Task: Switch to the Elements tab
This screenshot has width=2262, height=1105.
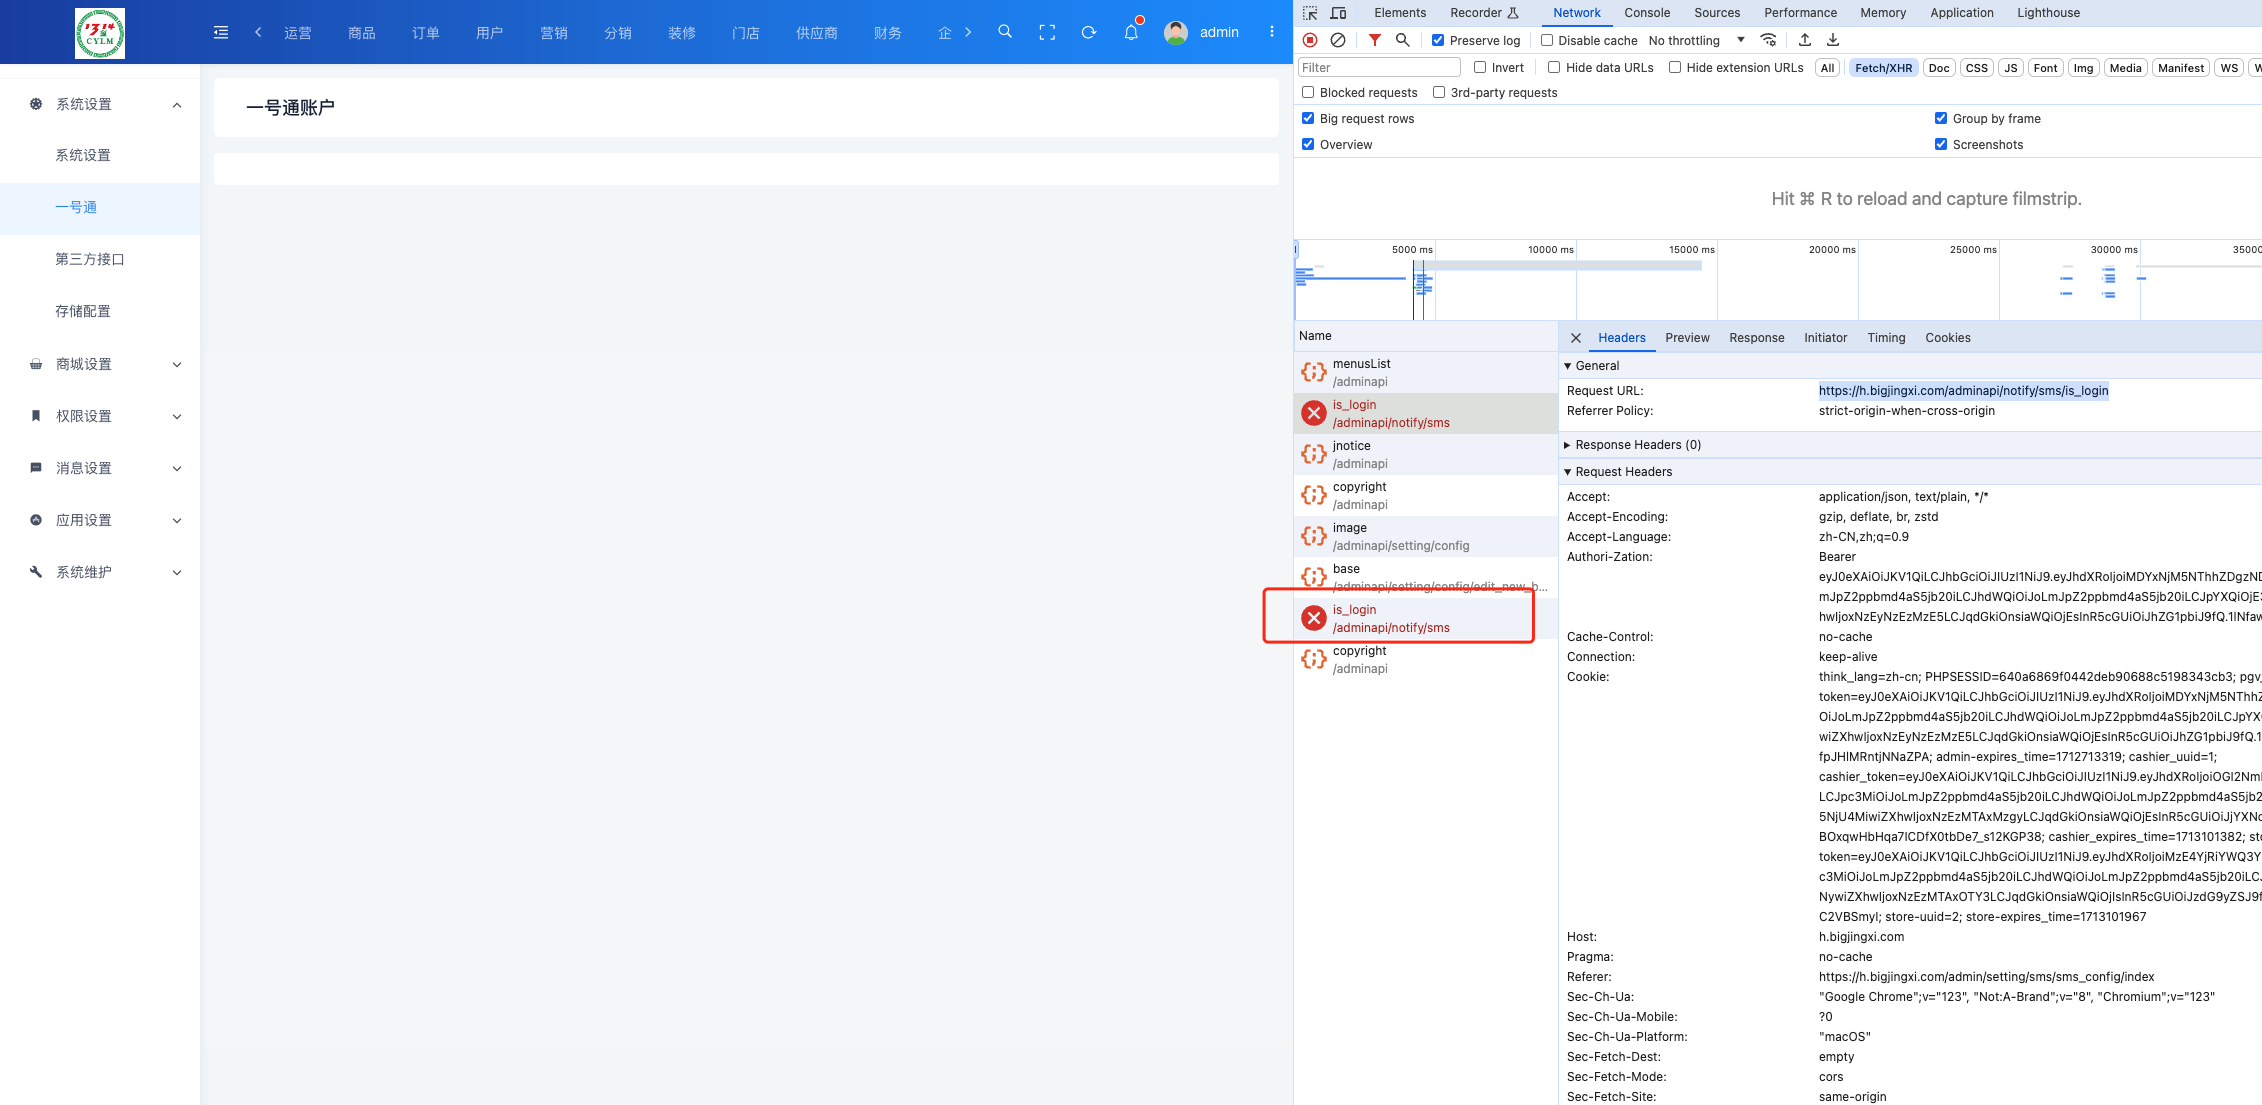Action: point(1400,13)
